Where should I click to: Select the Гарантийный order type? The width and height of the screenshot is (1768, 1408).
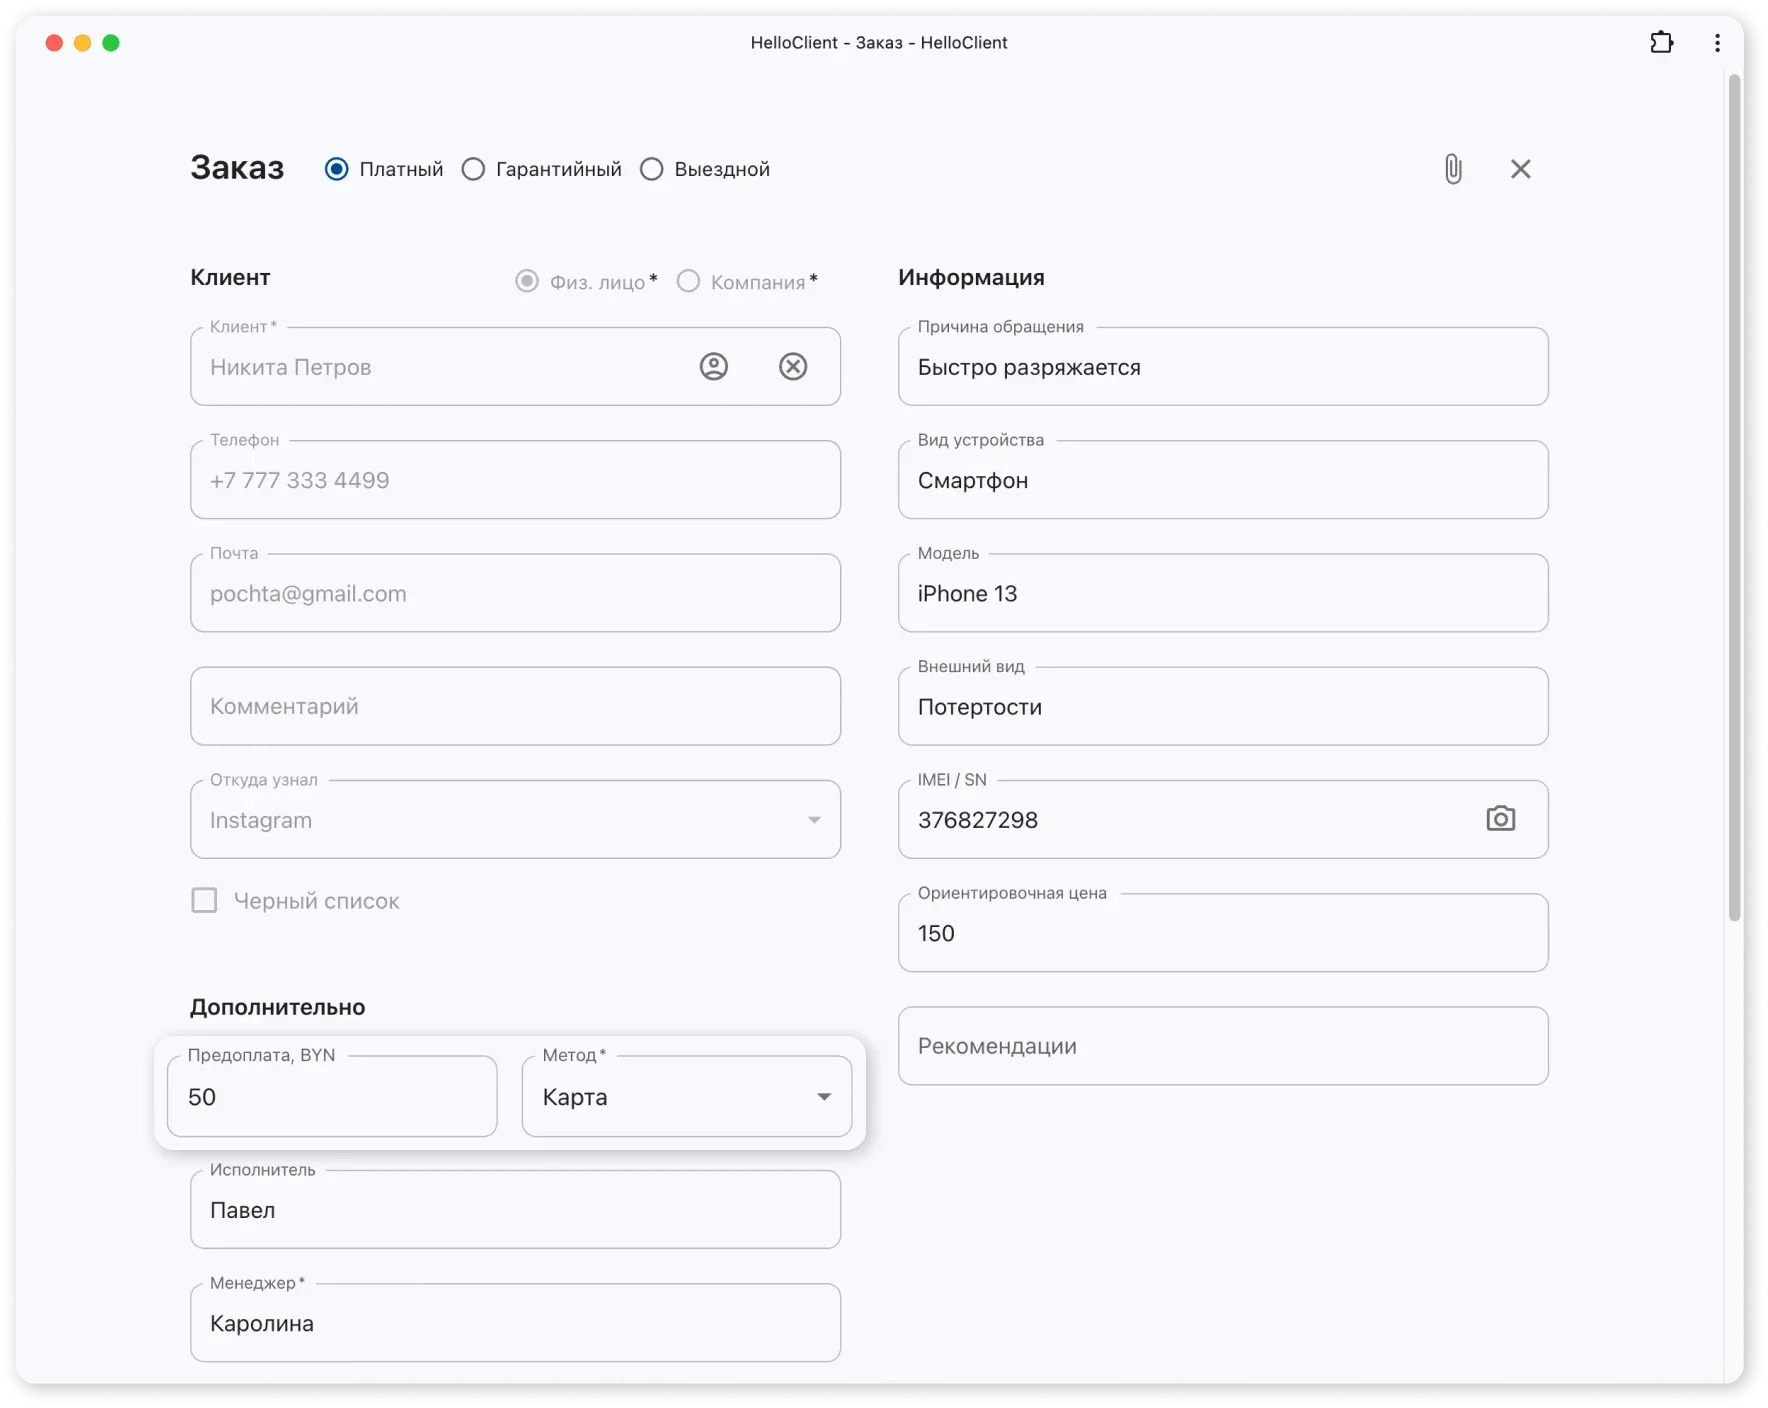[x=473, y=169]
